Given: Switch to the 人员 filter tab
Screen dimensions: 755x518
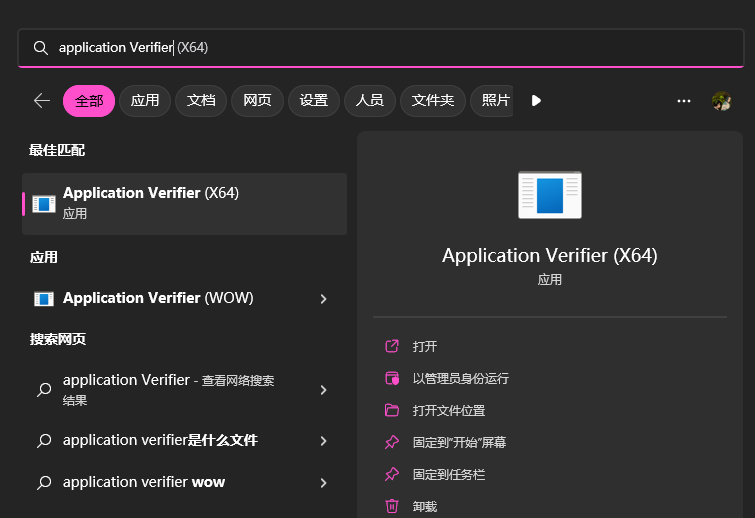Looking at the screenshot, I should [x=370, y=101].
